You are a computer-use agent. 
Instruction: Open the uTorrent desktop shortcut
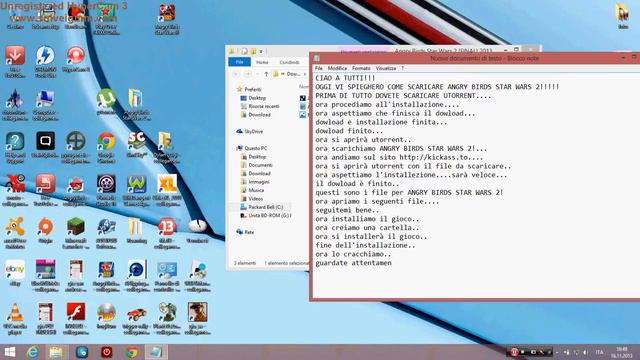click(x=106, y=102)
